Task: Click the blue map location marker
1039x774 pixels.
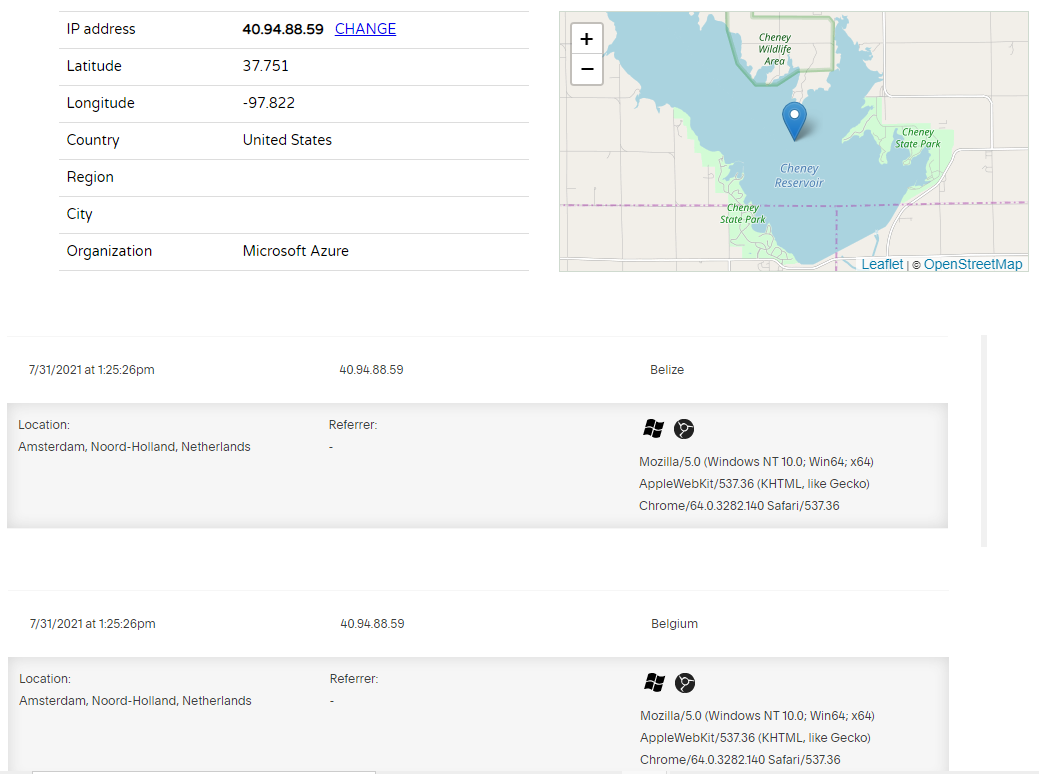Action: [794, 121]
